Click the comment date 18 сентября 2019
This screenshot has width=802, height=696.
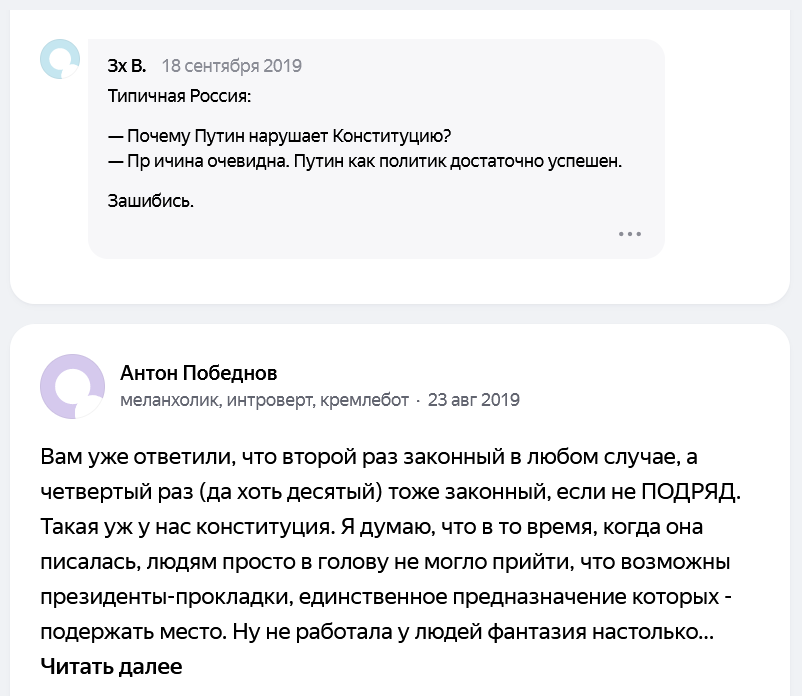[231, 66]
